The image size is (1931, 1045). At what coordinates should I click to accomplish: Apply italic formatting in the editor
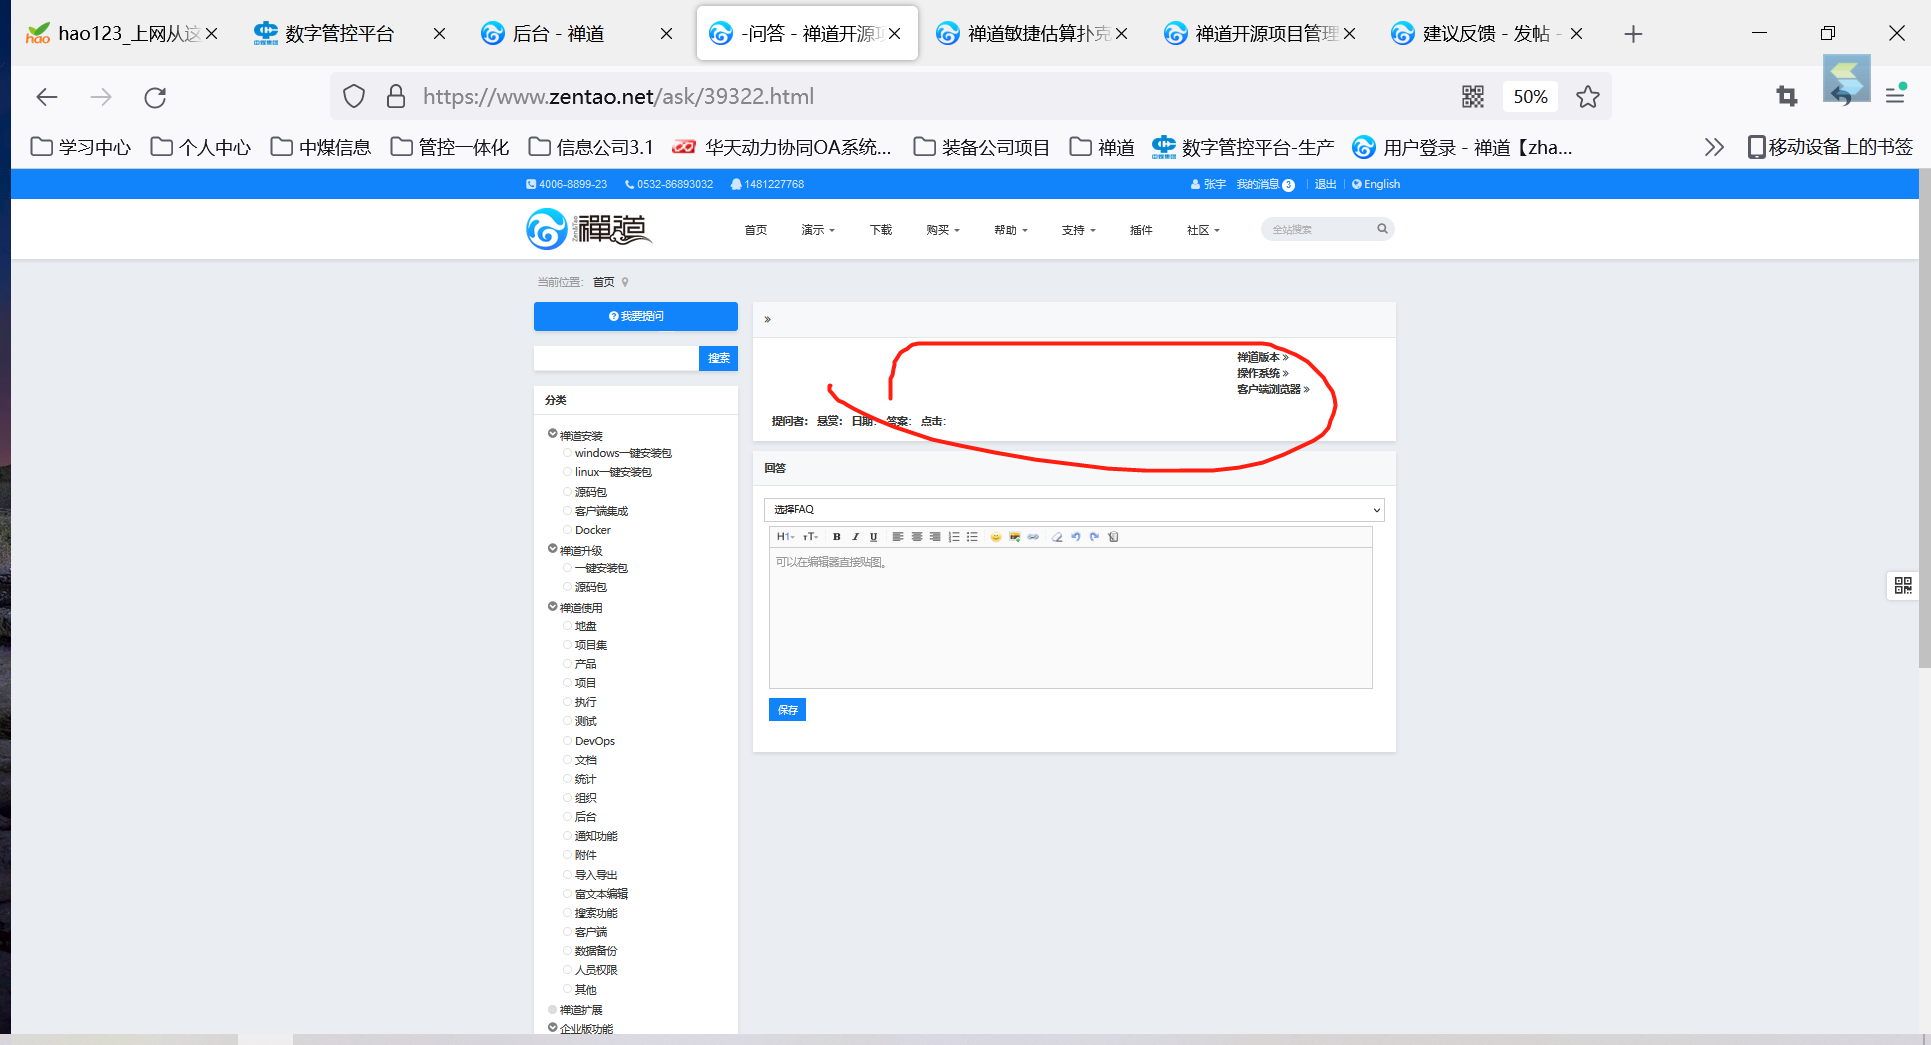point(855,537)
